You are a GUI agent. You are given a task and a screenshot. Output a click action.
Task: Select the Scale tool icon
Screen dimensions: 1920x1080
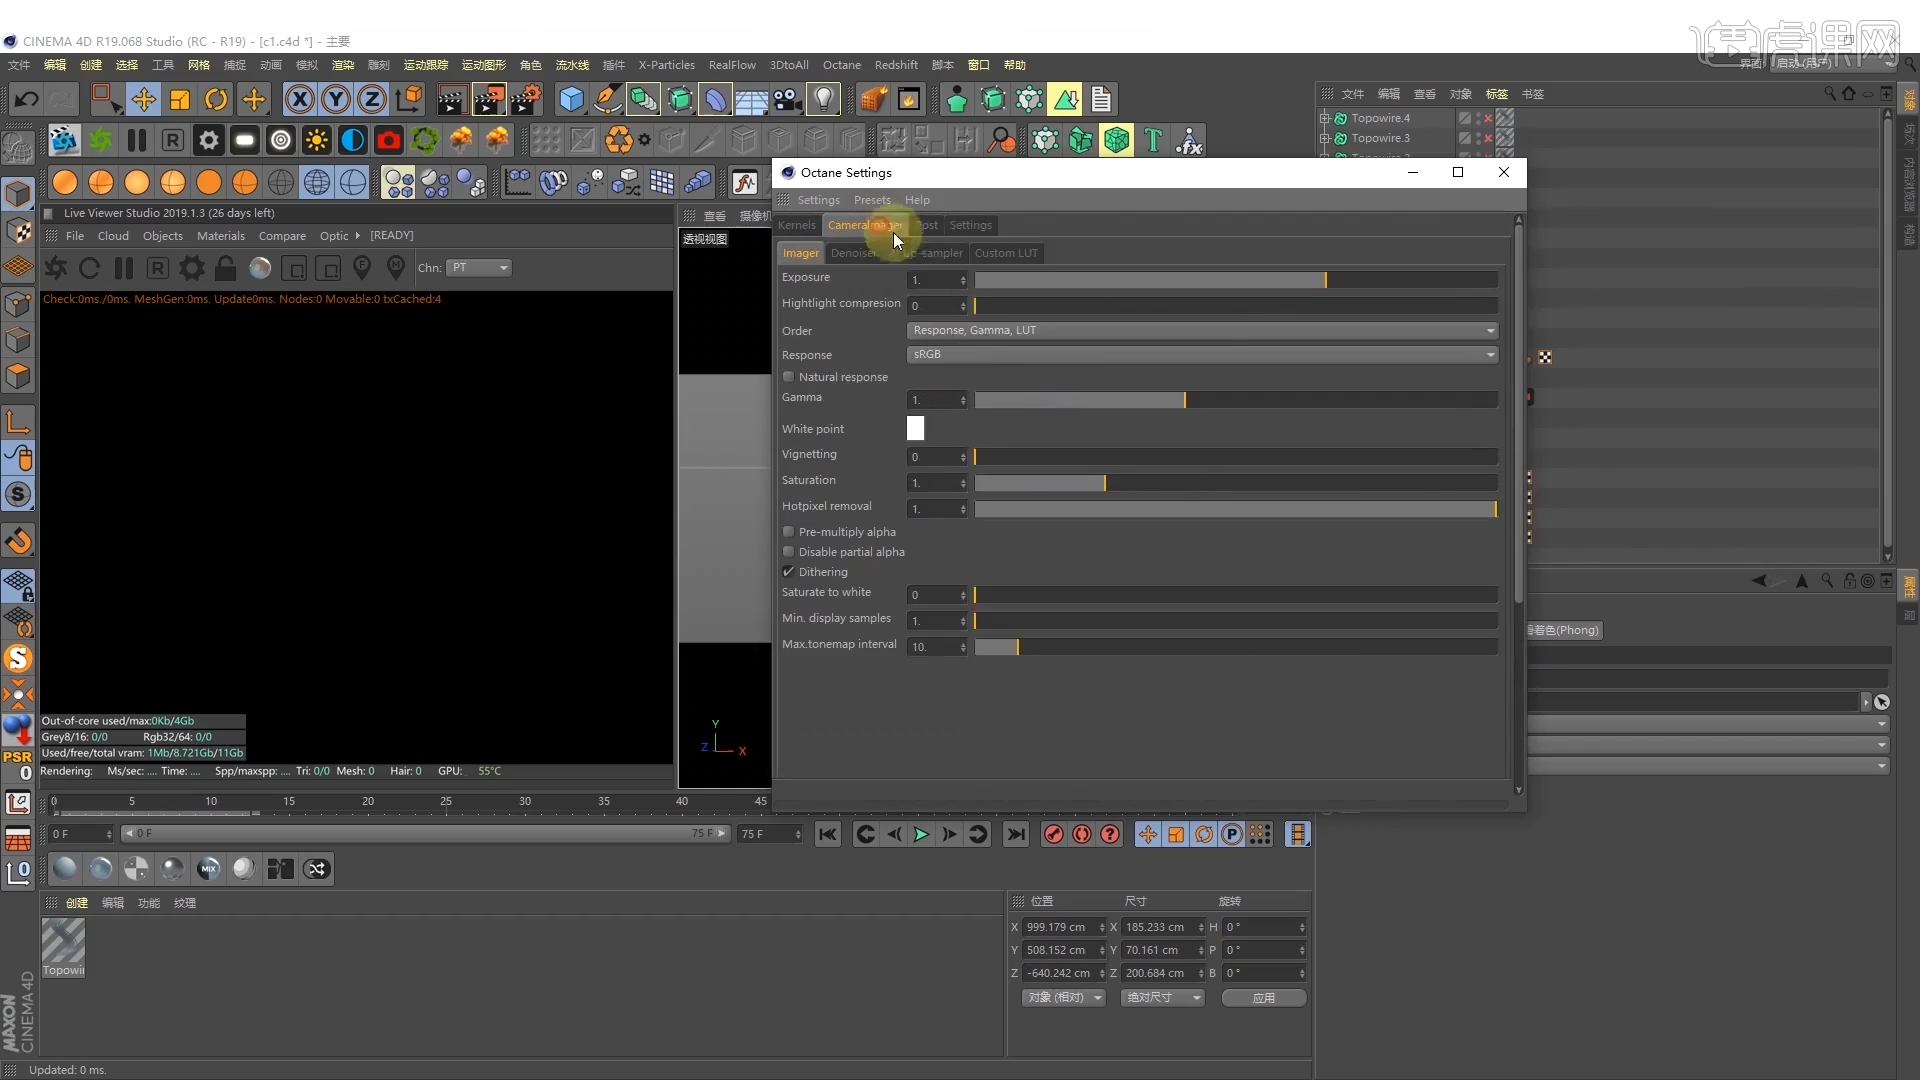180,99
